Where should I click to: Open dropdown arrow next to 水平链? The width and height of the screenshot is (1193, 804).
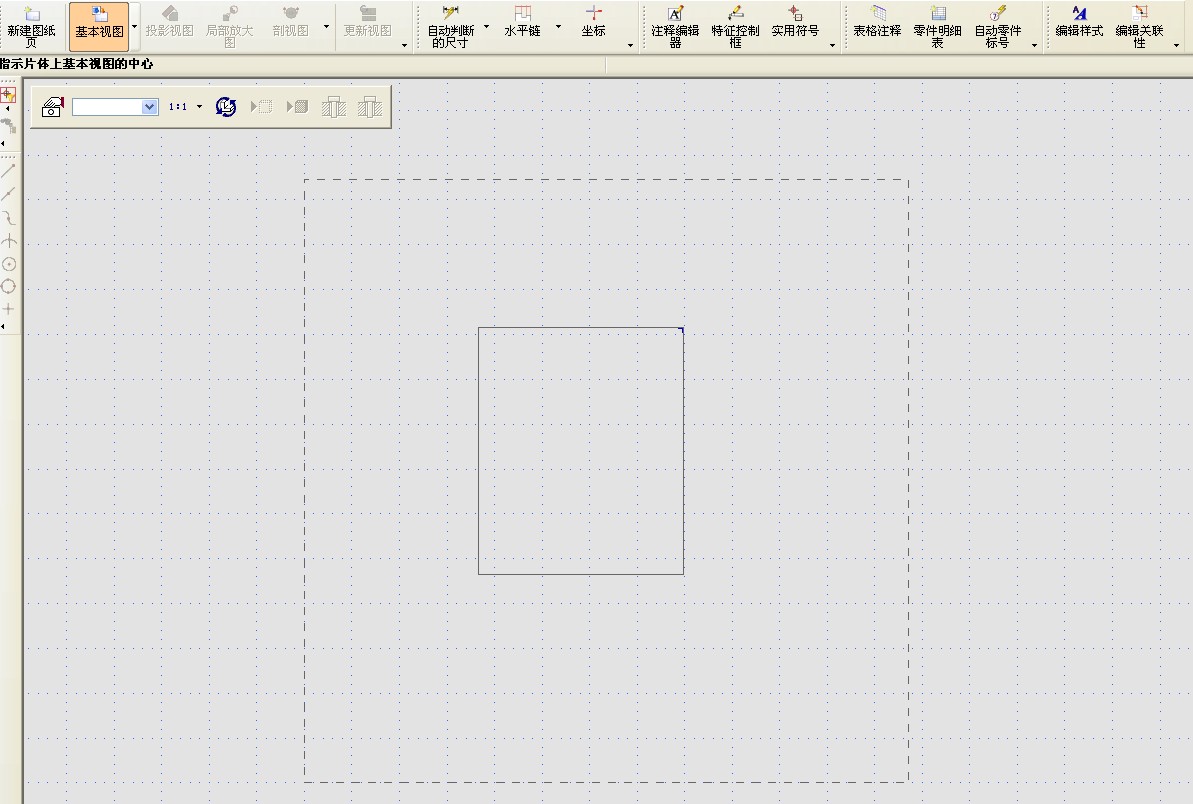point(558,26)
